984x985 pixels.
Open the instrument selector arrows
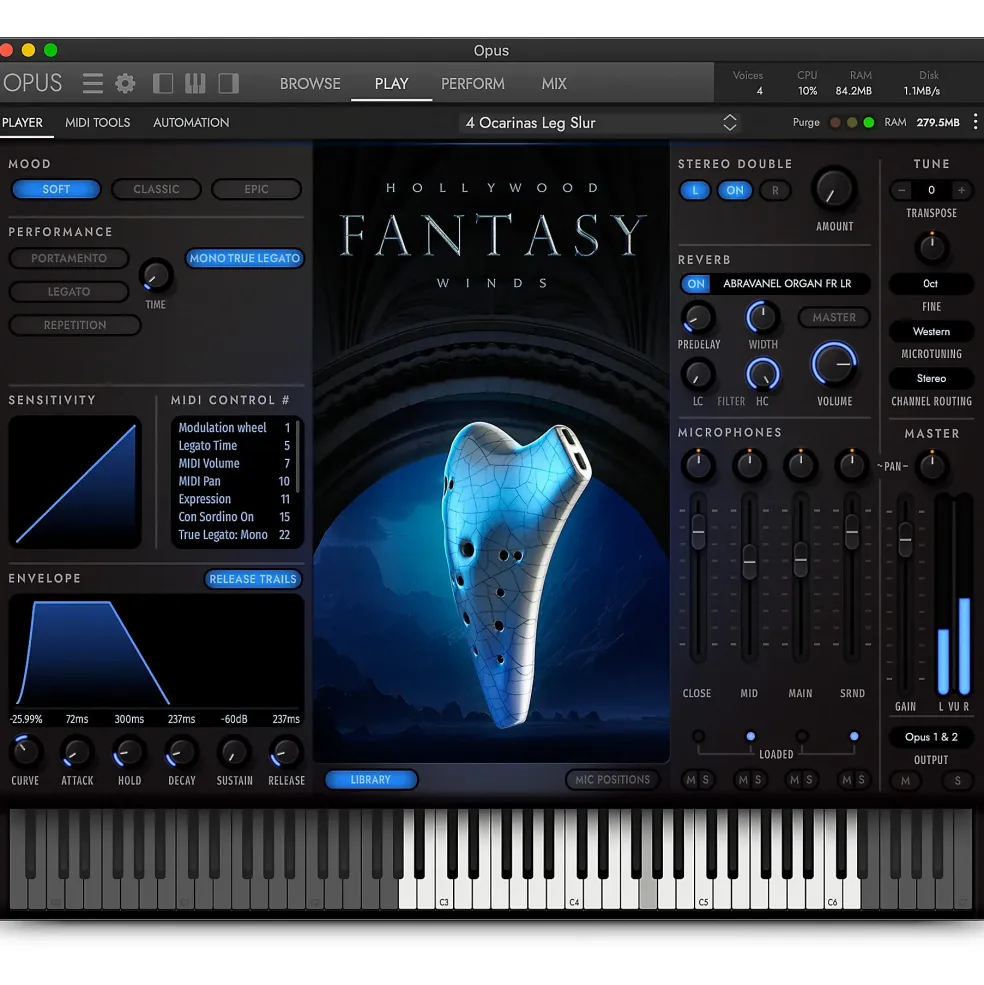(730, 122)
